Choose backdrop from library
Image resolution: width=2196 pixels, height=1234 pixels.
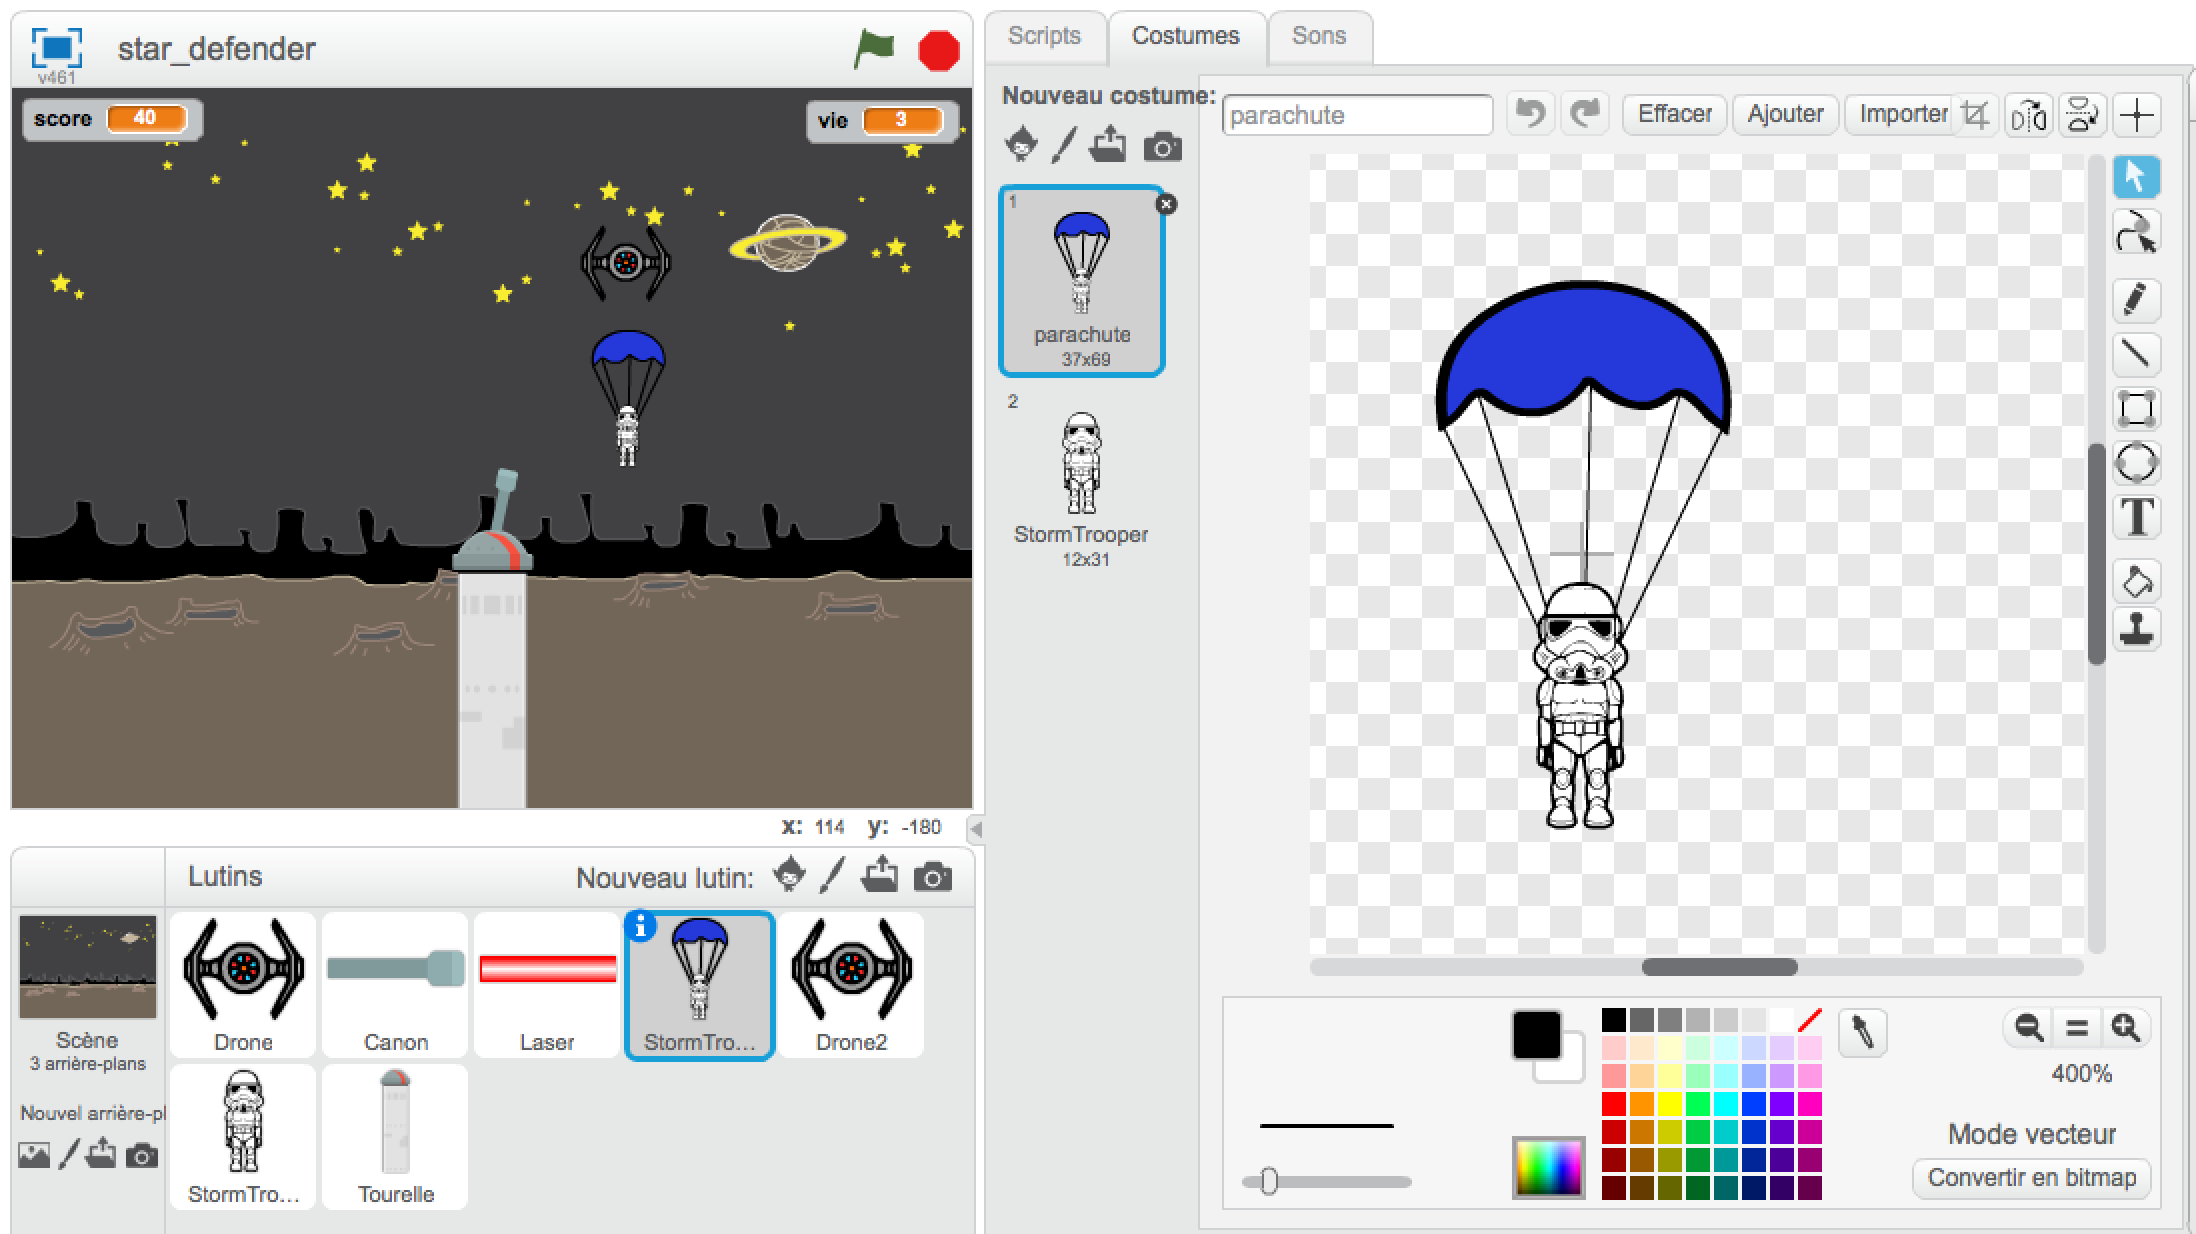(x=33, y=1155)
